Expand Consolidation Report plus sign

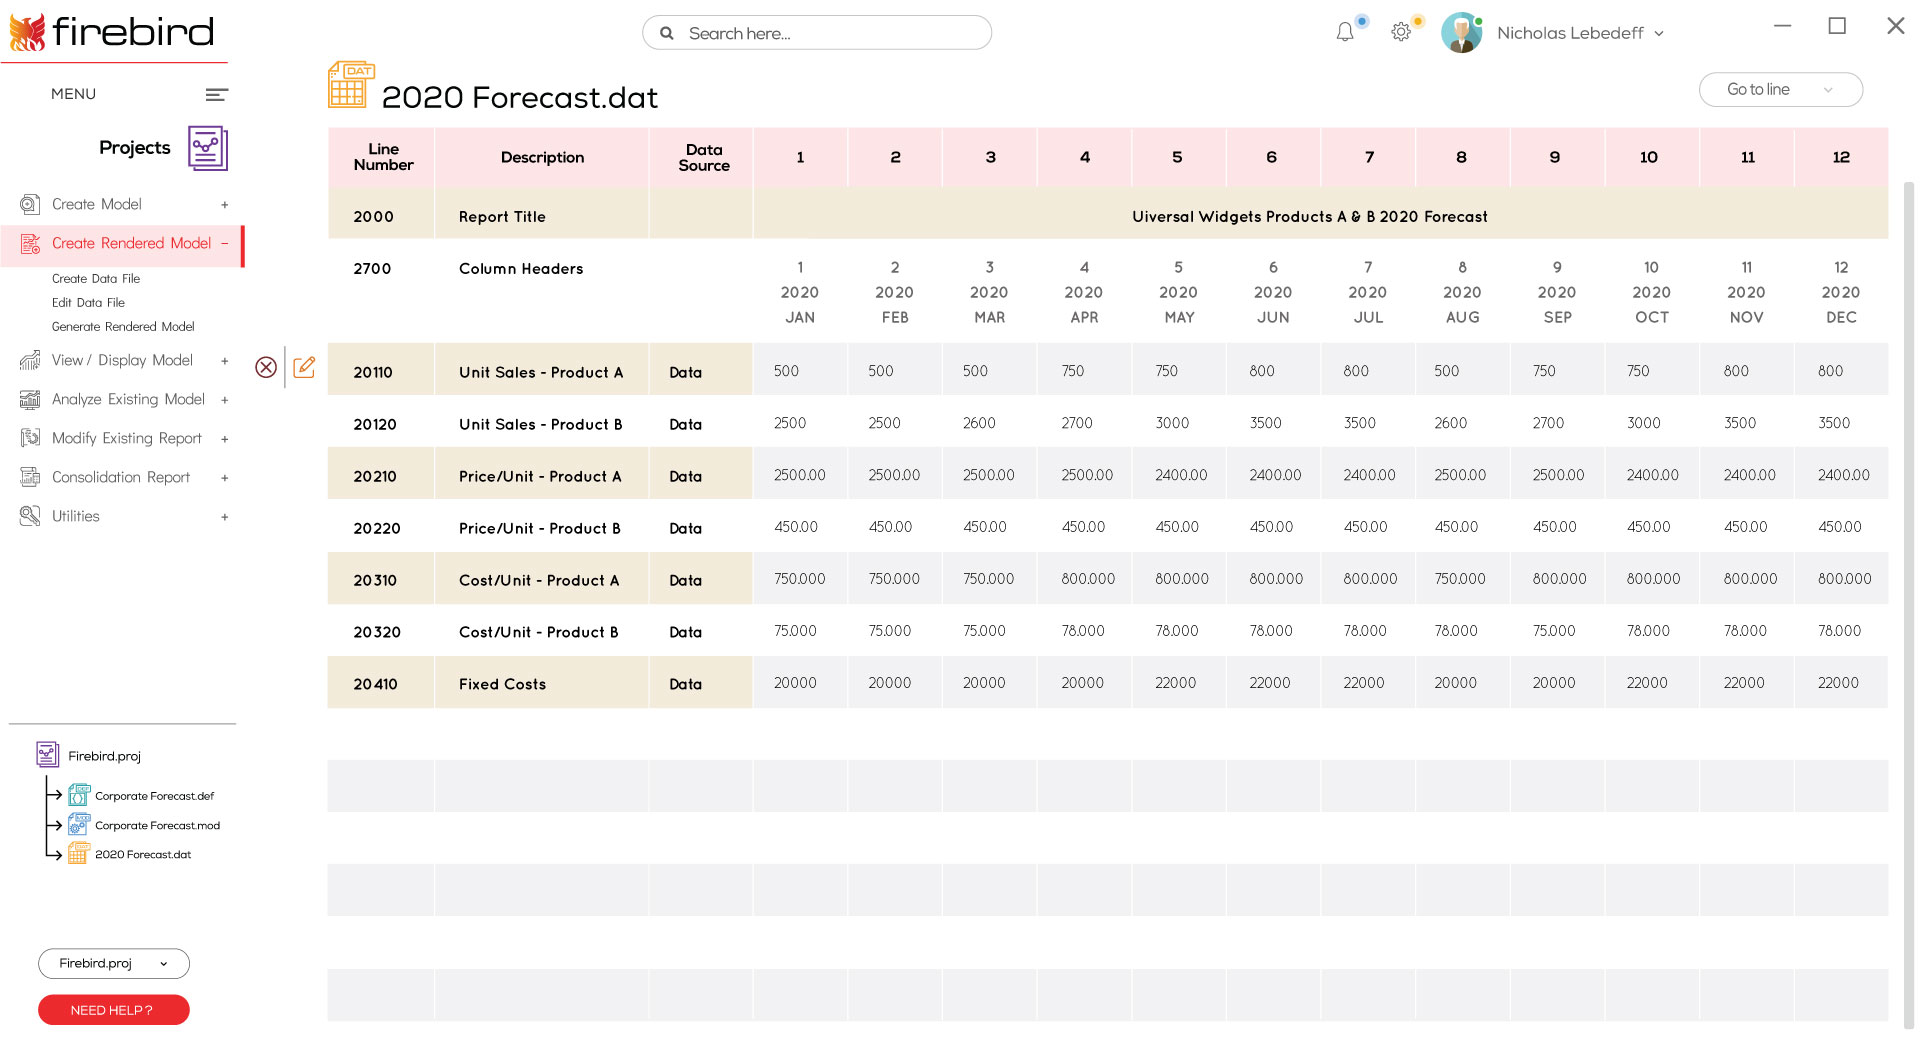[x=225, y=478]
